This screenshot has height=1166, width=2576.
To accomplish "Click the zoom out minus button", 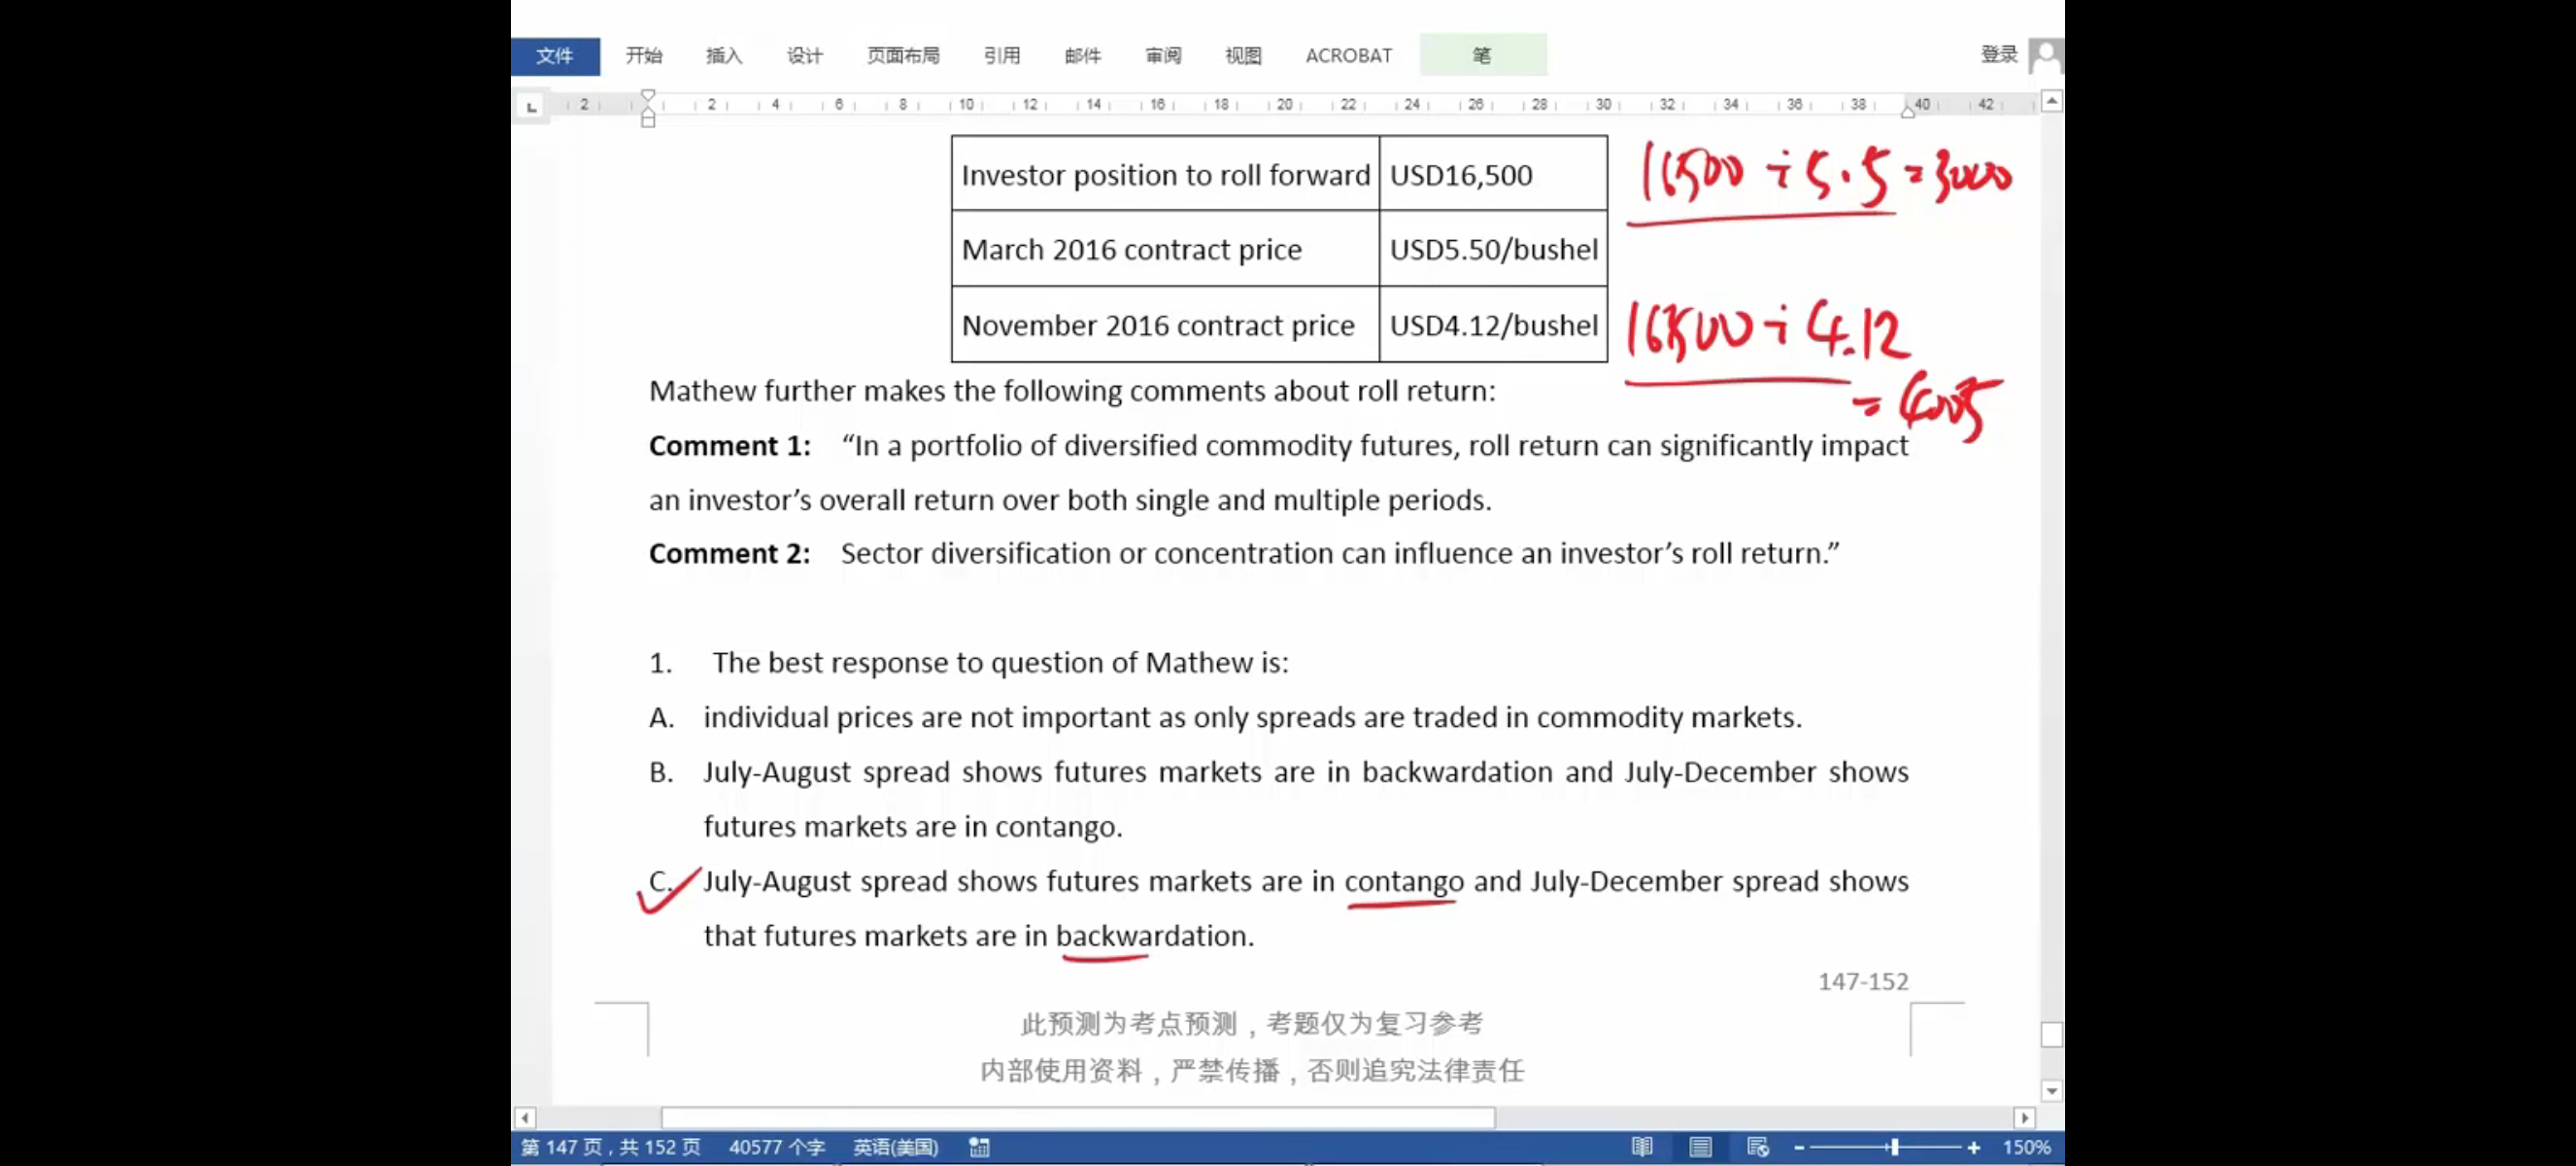I will (1799, 1147).
